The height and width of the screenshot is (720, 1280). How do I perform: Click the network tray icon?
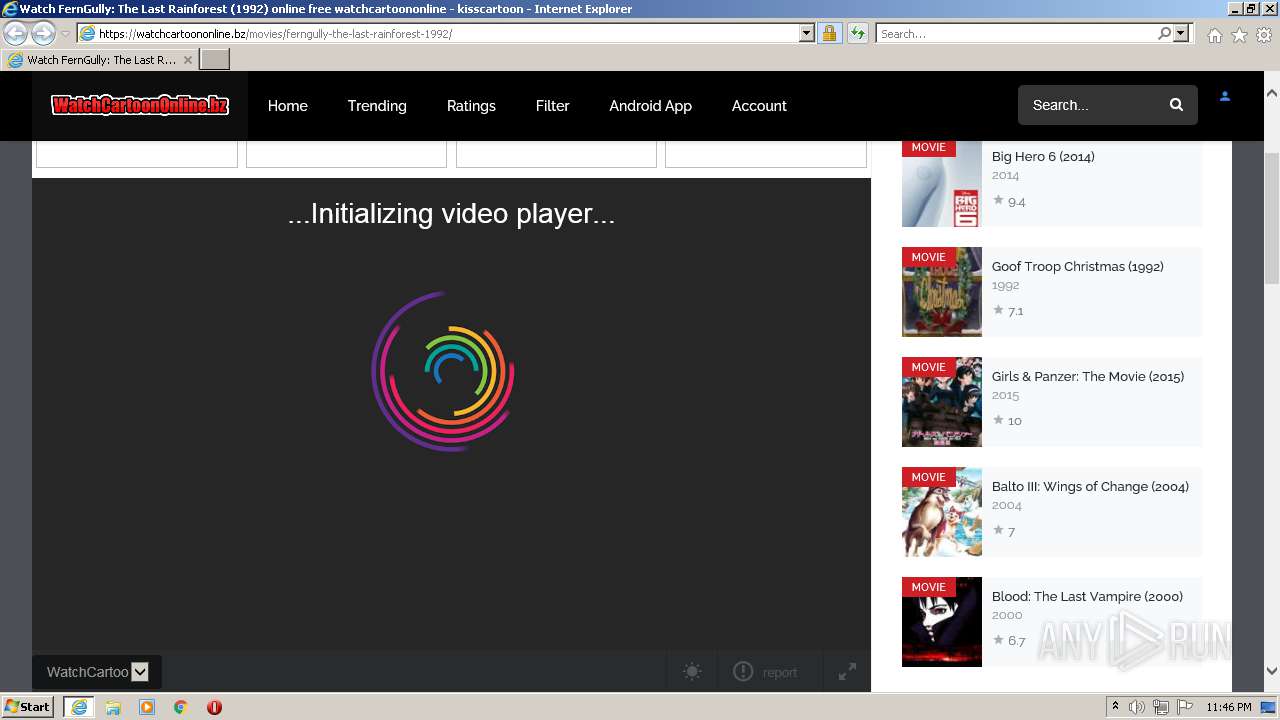pos(1161,707)
